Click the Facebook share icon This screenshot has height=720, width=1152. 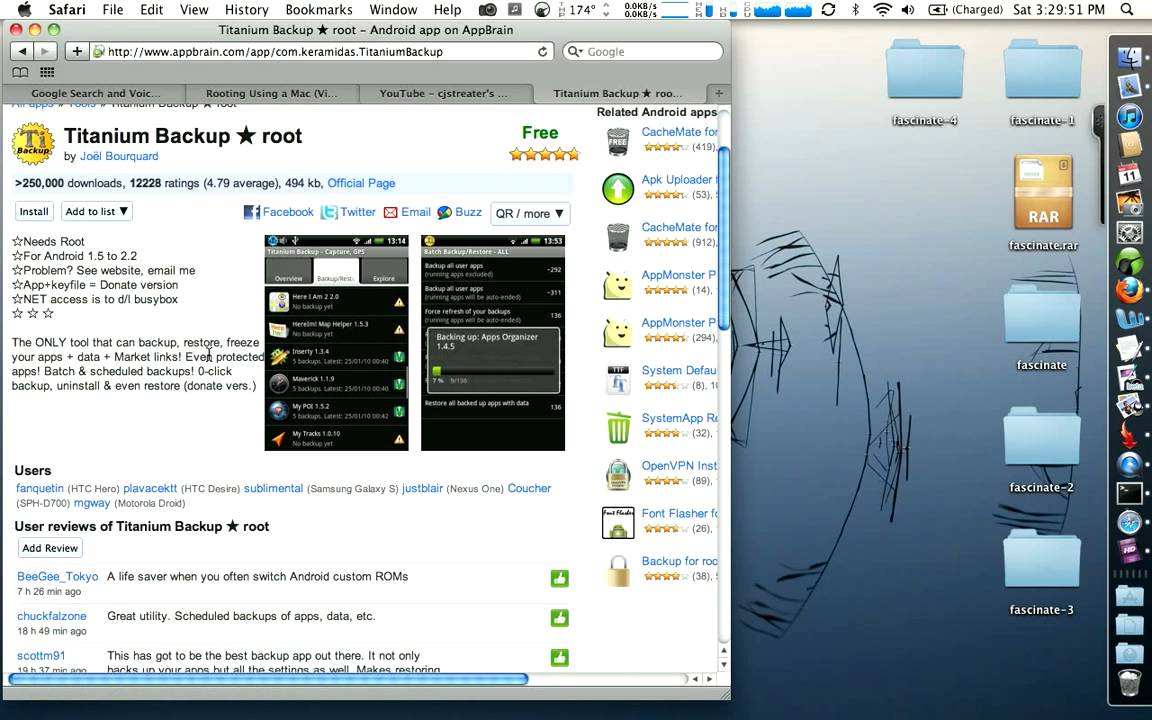tap(251, 212)
